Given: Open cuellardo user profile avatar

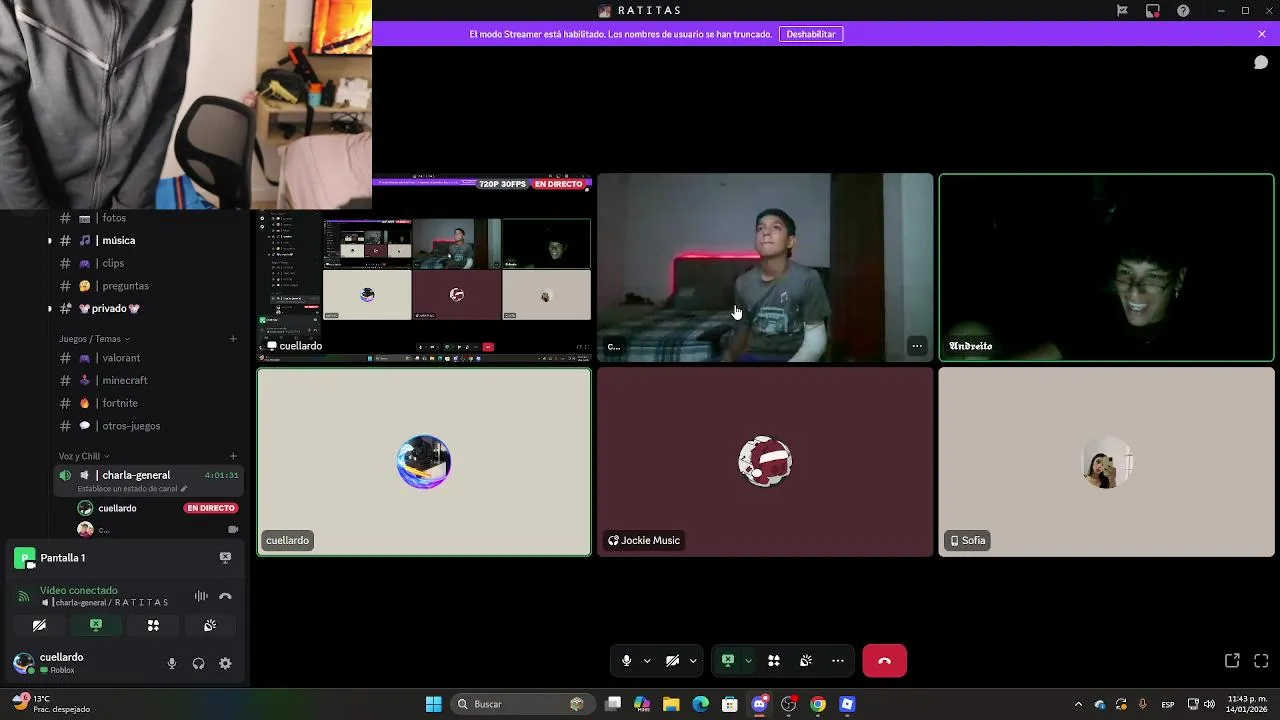Looking at the screenshot, I should [x=23, y=663].
